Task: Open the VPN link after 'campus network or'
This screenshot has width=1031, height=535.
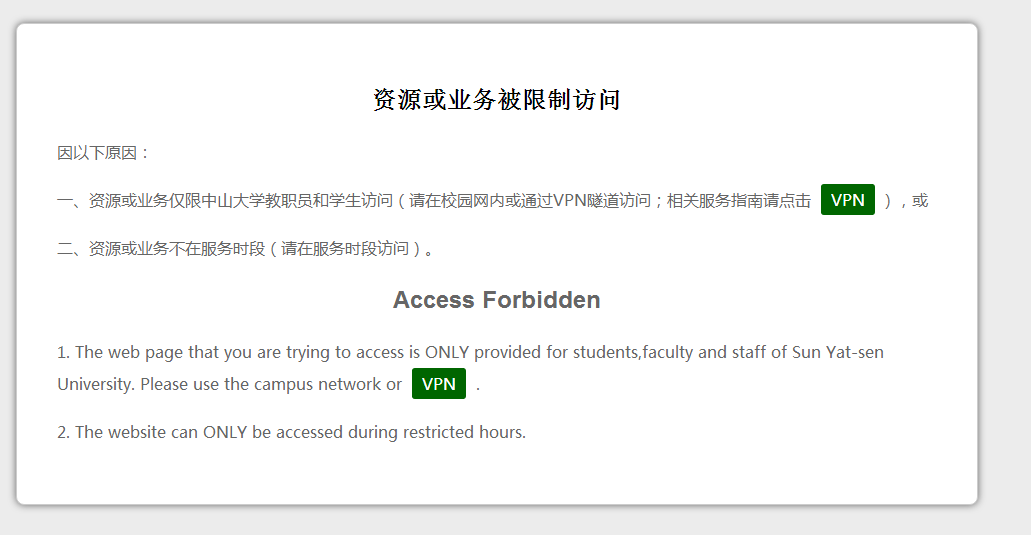Action: [439, 384]
